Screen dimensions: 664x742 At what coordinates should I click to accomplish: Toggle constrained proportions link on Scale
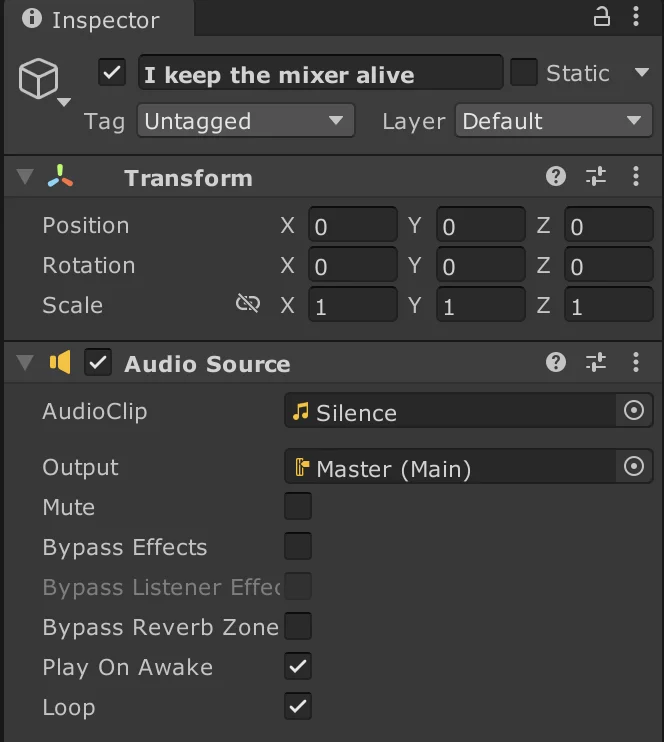[248, 304]
